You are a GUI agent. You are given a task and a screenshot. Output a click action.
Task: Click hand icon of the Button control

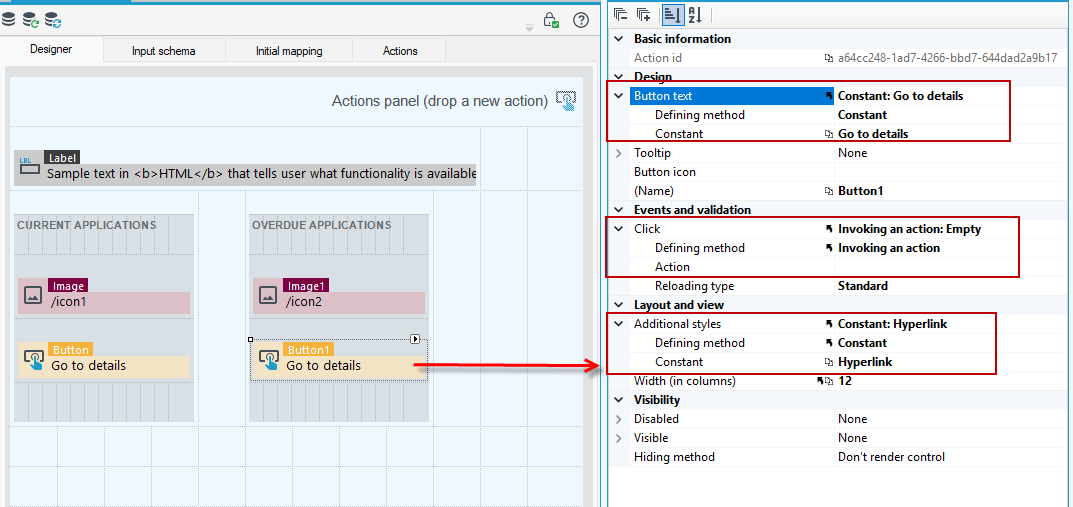point(34,359)
